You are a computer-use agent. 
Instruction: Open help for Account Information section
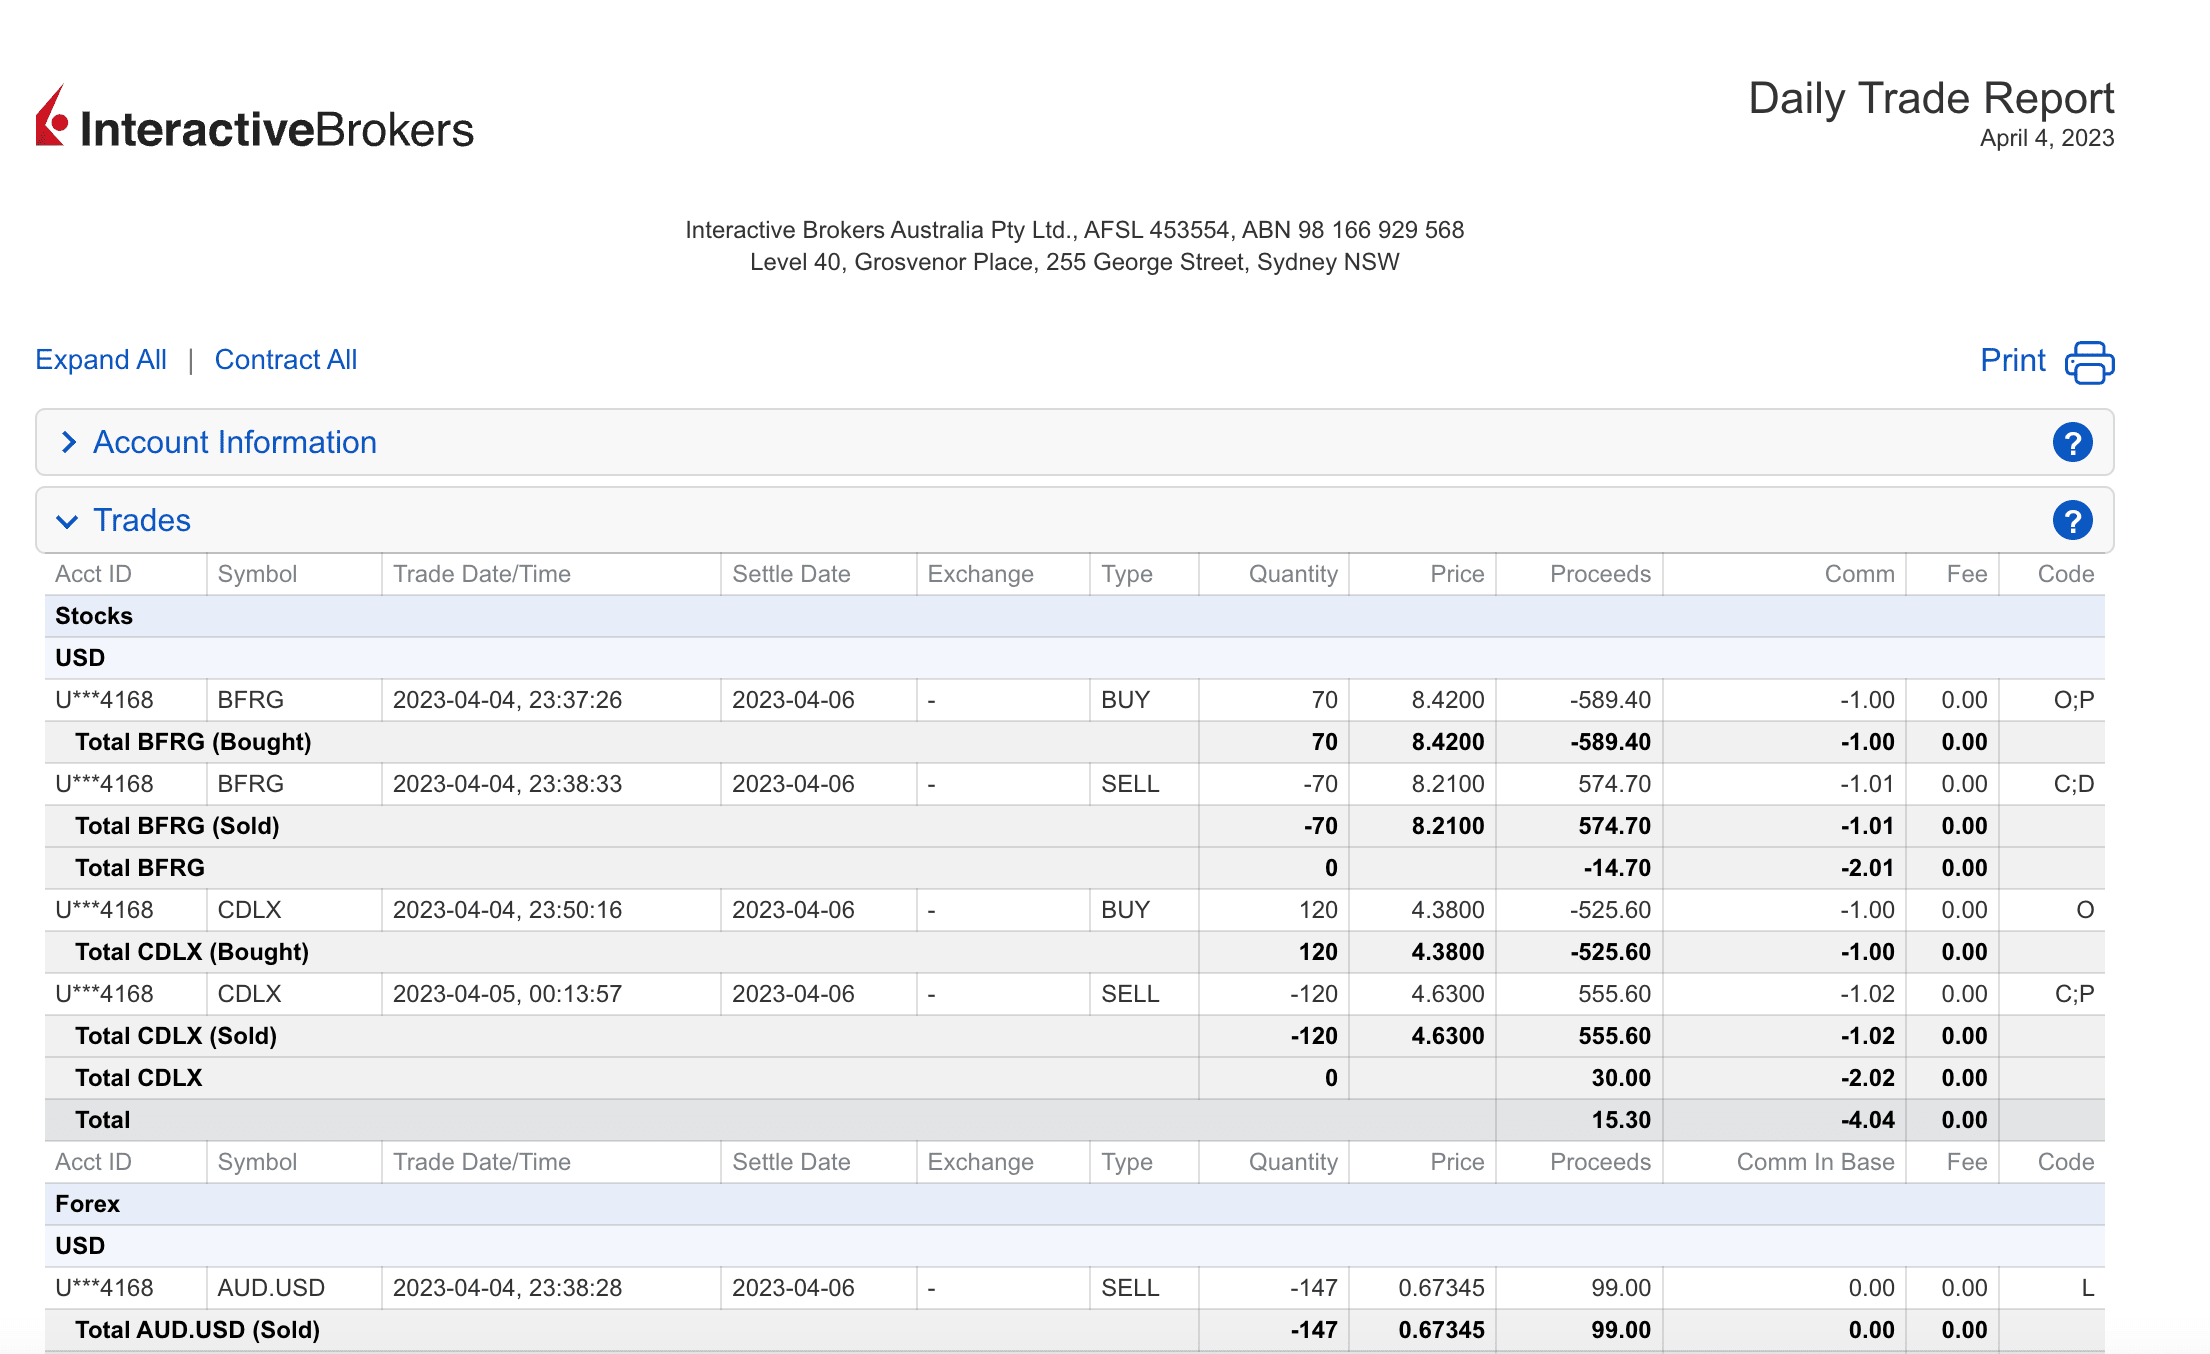click(2072, 442)
